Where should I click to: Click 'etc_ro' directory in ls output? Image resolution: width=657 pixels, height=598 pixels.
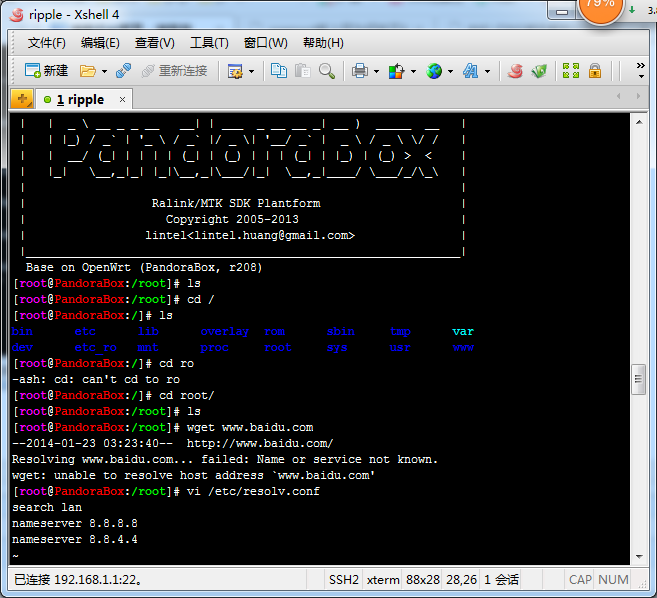click(96, 348)
